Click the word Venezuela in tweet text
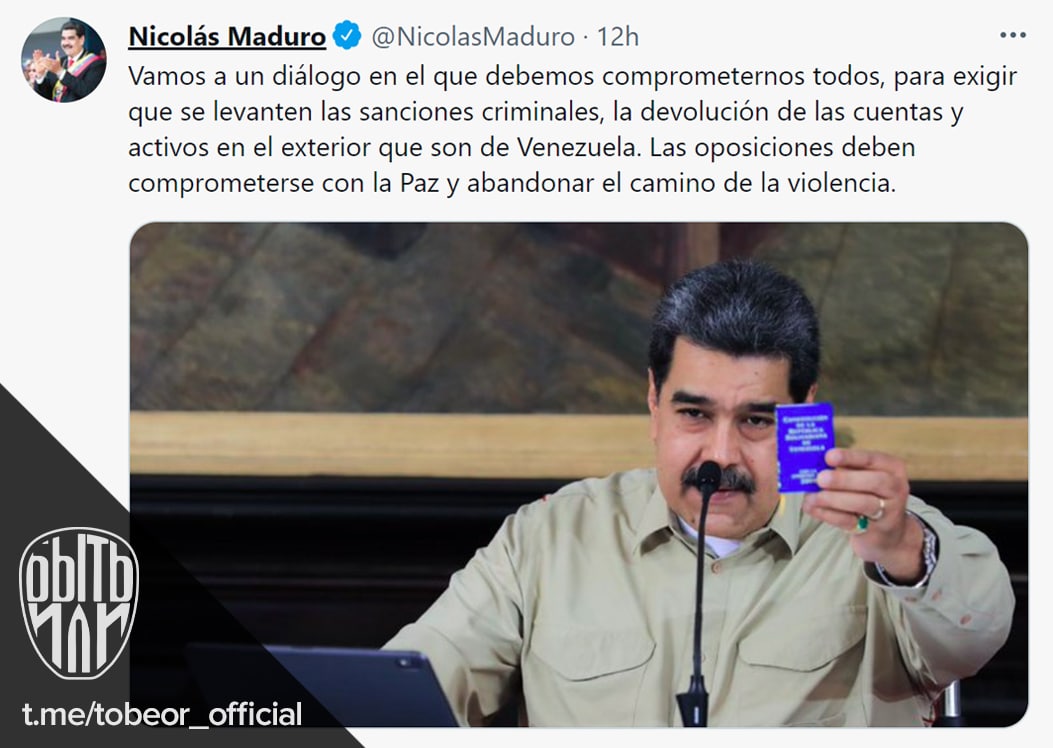1053x748 pixels. pyautogui.click(x=576, y=147)
